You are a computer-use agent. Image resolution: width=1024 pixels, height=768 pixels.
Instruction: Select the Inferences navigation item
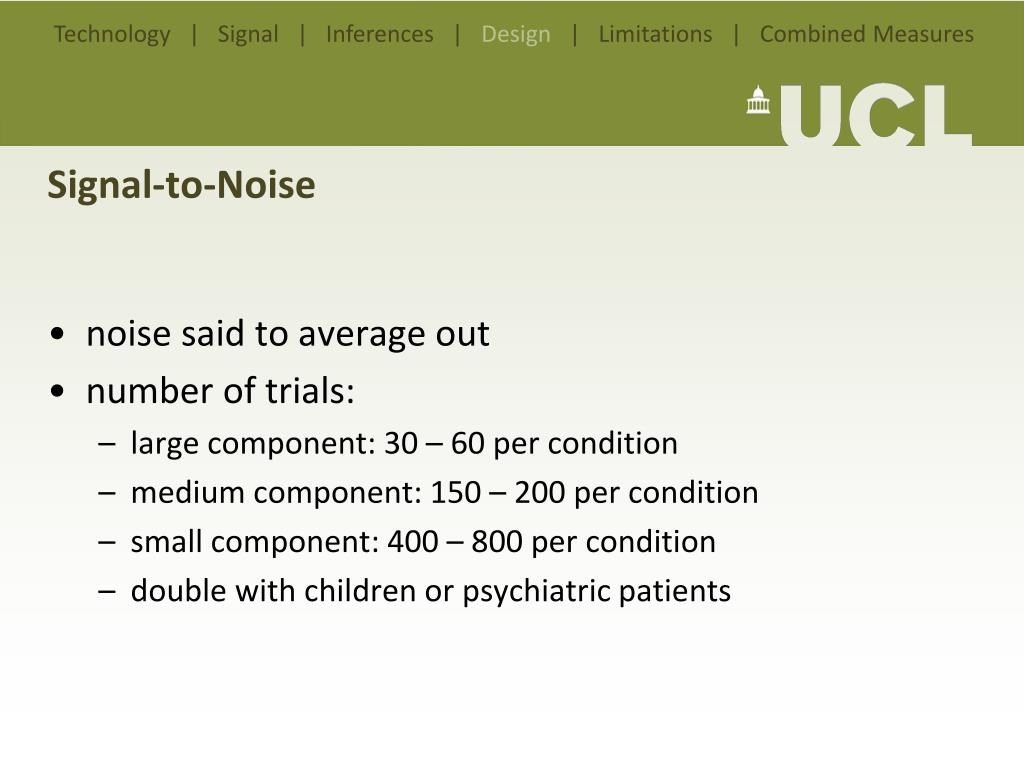click(379, 34)
